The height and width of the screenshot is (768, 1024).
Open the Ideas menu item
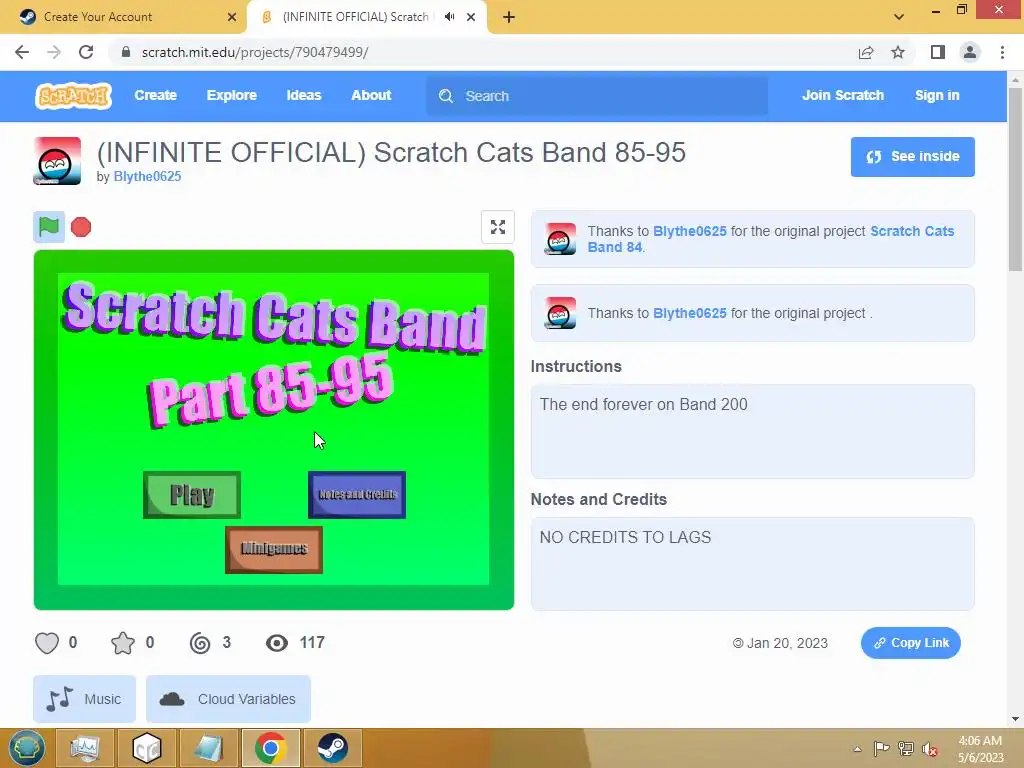pos(304,95)
